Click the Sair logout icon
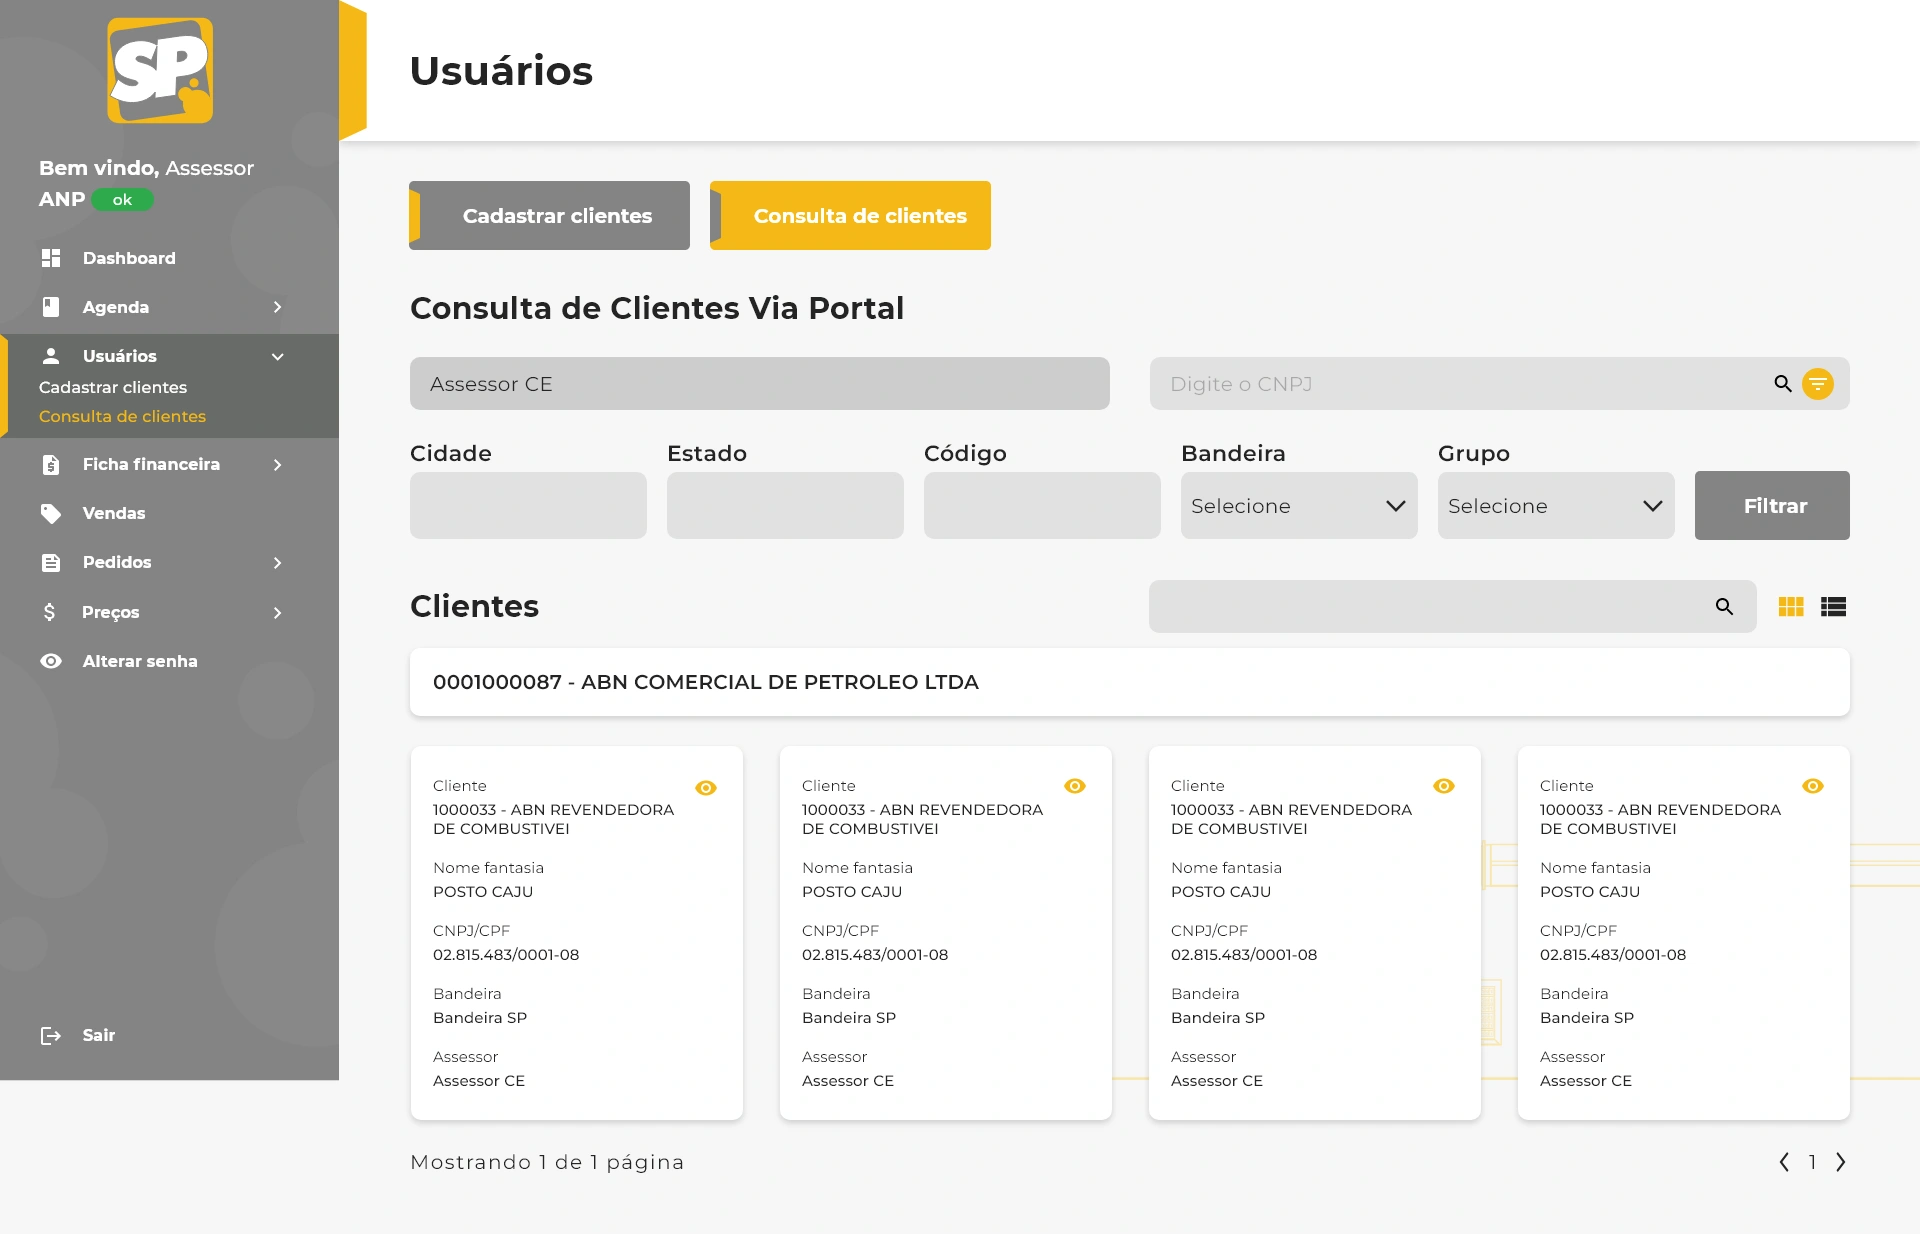The height and width of the screenshot is (1234, 1920). point(51,1036)
